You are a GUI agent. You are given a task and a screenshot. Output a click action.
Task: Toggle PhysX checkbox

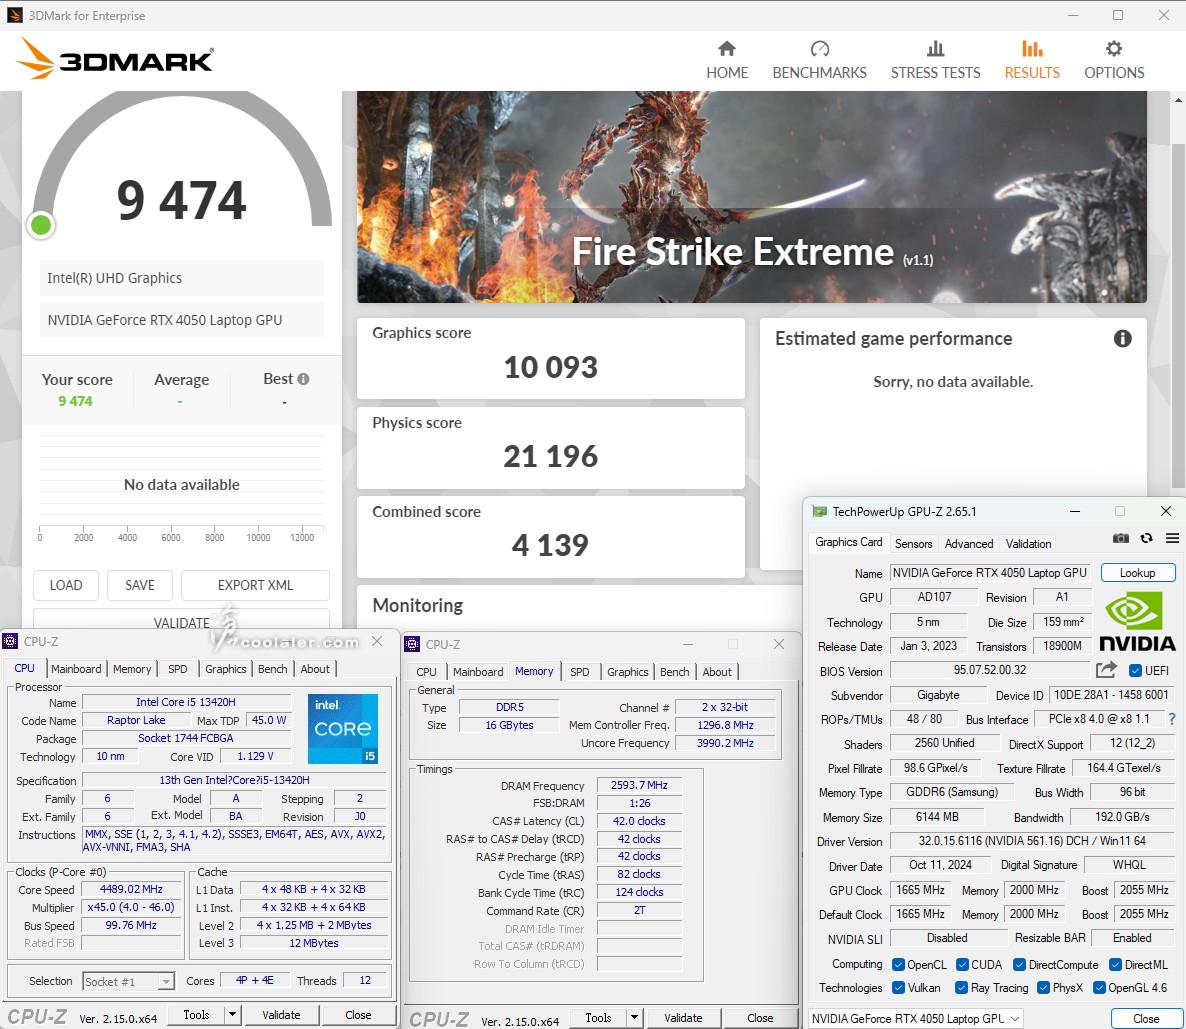pos(1044,987)
